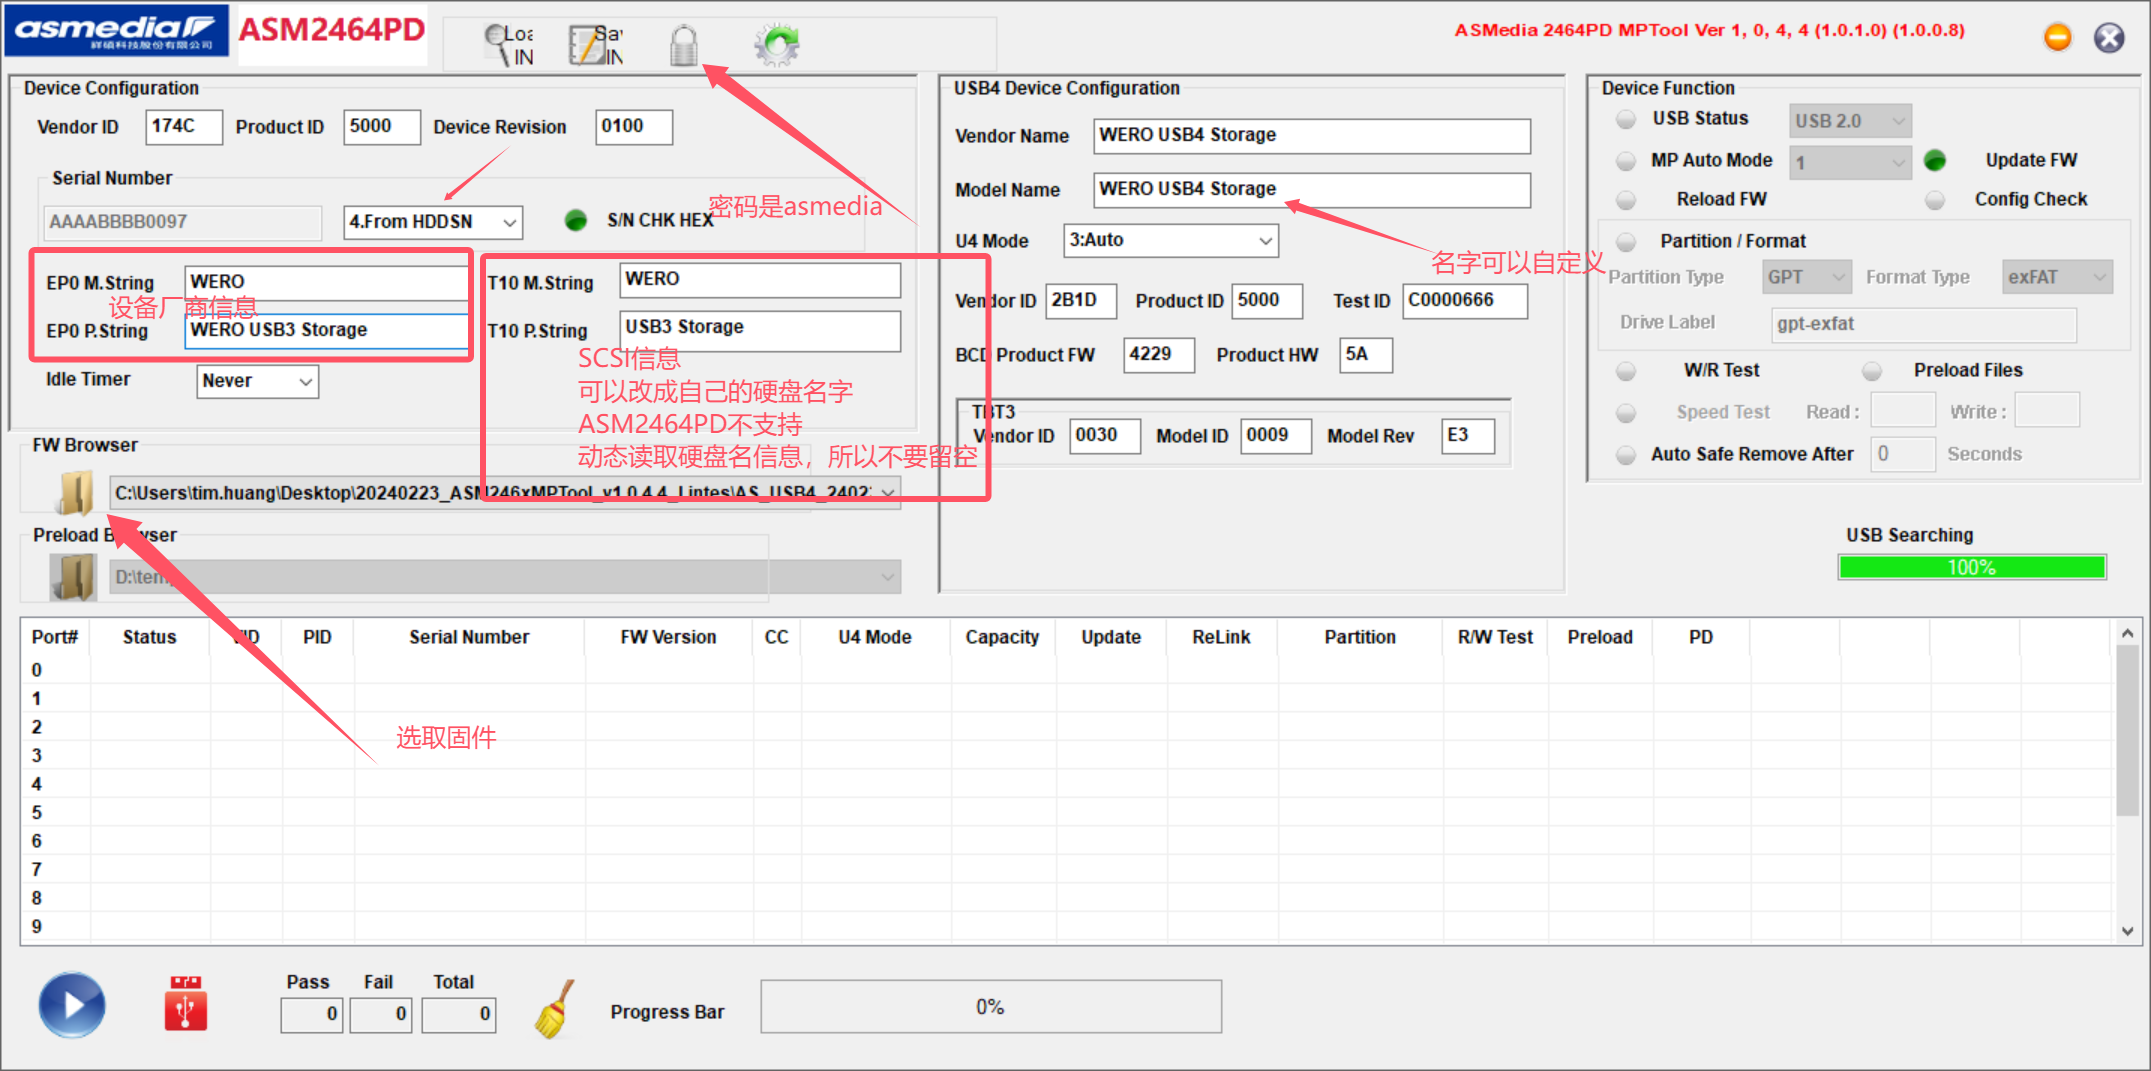Click the Drive Label field gpt-exfat
This screenshot has height=1071, width=2151.
[x=1924, y=325]
